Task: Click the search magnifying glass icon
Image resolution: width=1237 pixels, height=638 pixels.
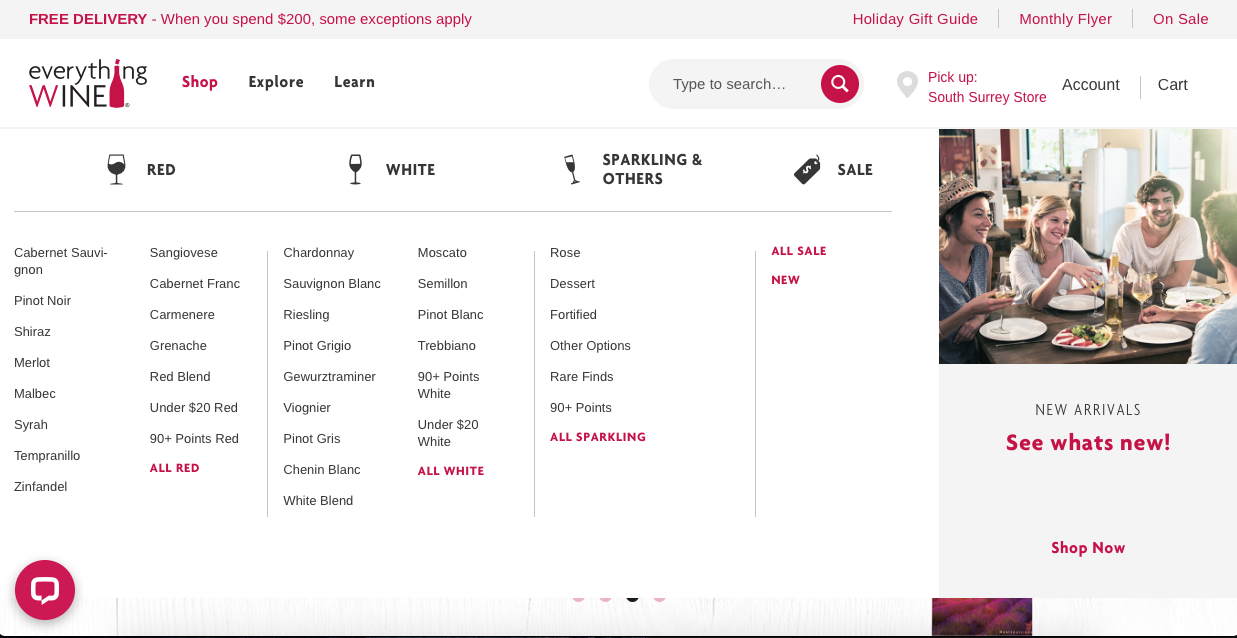Action: pos(839,84)
